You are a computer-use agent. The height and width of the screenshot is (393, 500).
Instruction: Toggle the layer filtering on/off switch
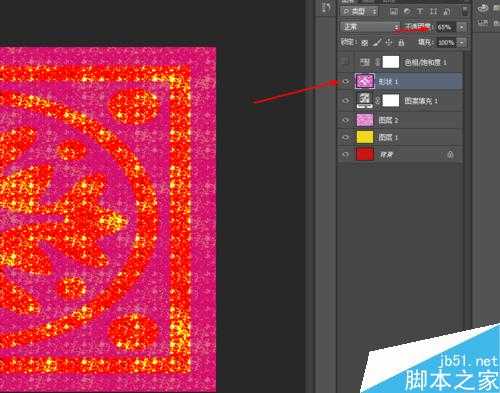tap(465, 11)
